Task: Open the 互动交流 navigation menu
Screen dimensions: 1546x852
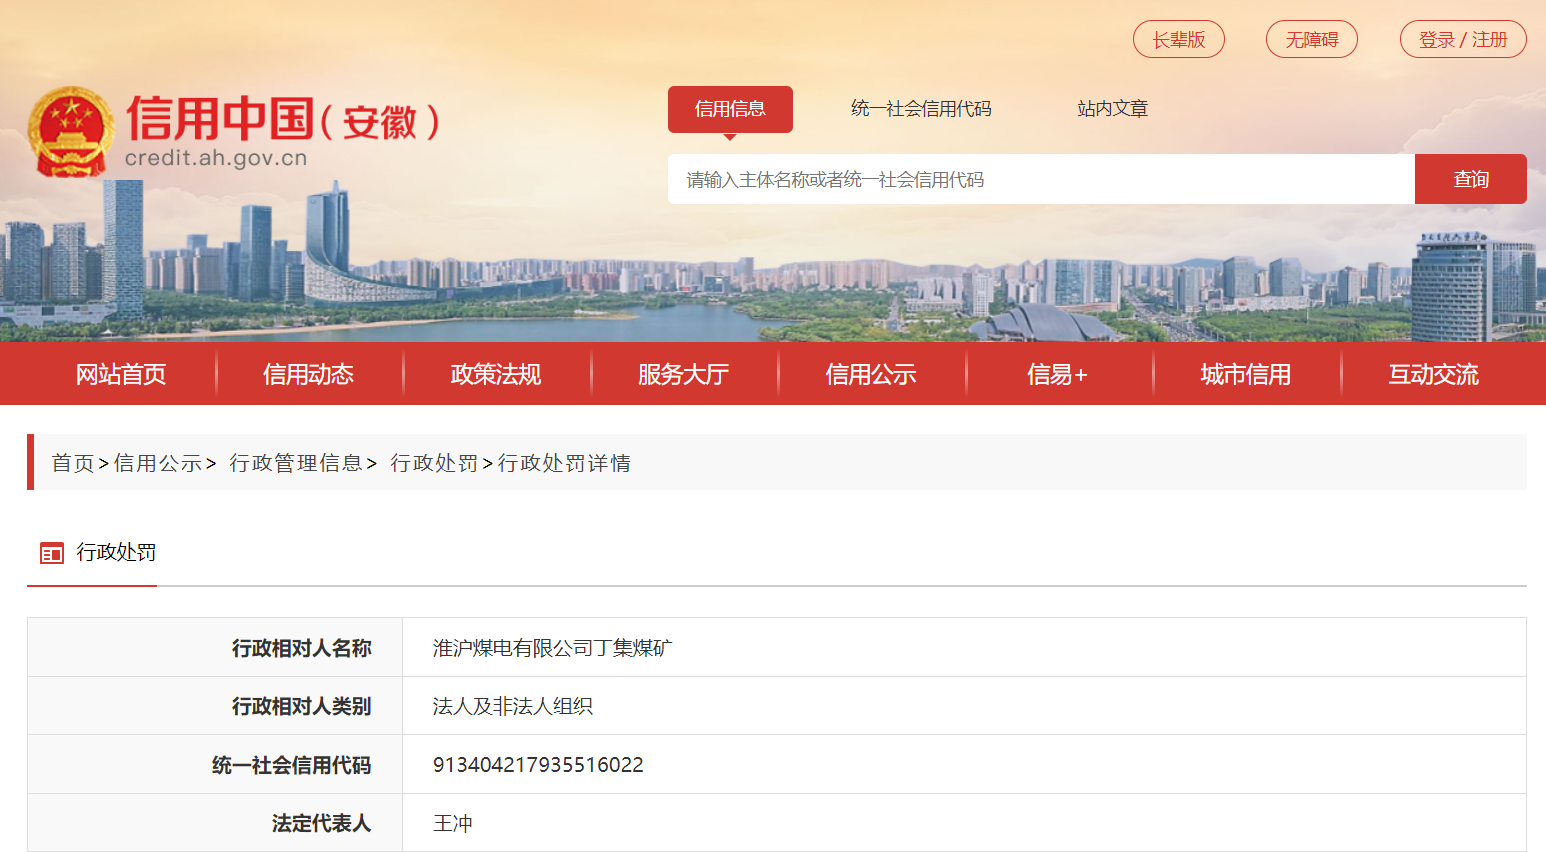Action: click(1433, 374)
